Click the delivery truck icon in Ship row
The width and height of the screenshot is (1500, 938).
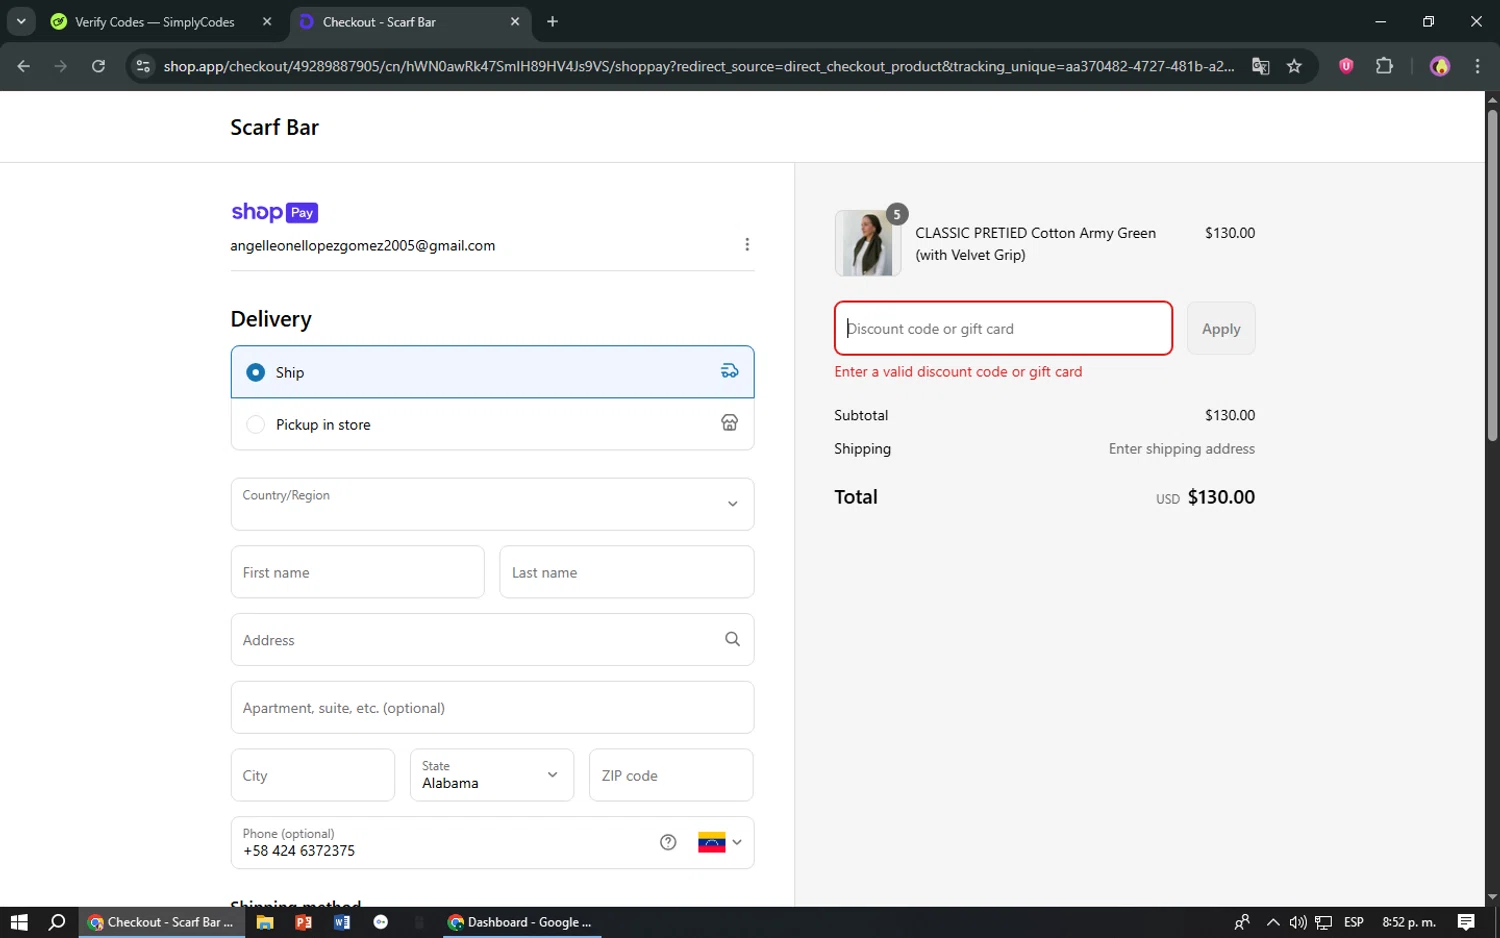coord(730,371)
